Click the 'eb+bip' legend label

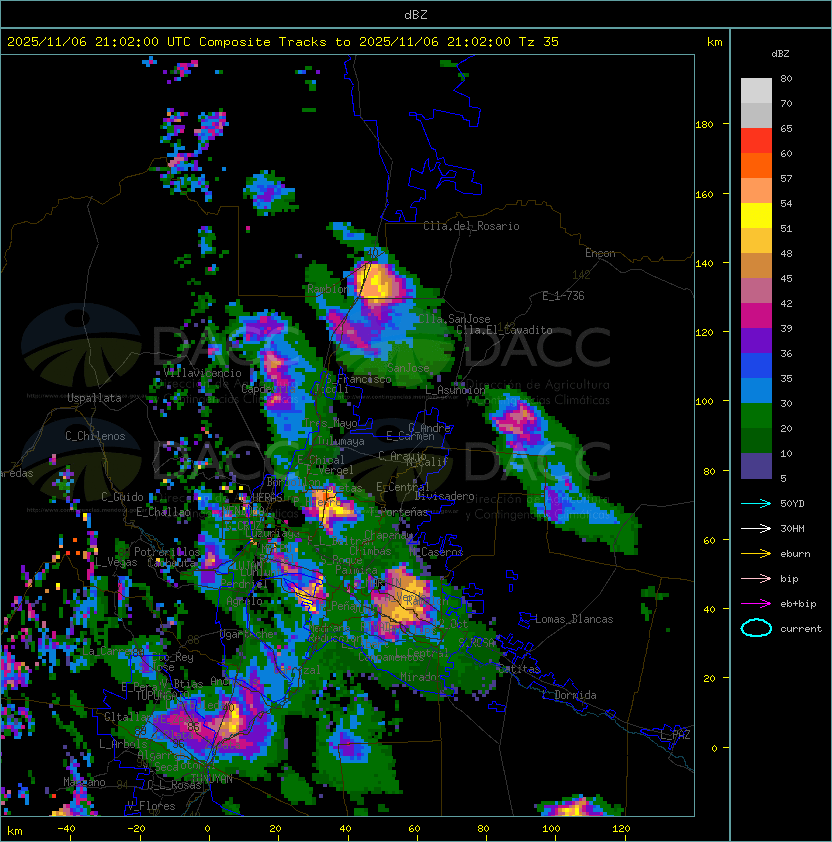tap(798, 604)
